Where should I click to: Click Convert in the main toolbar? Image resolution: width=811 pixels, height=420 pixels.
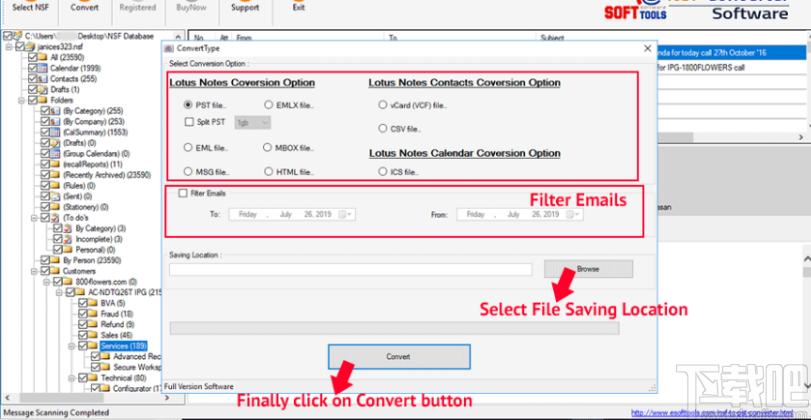(x=85, y=8)
